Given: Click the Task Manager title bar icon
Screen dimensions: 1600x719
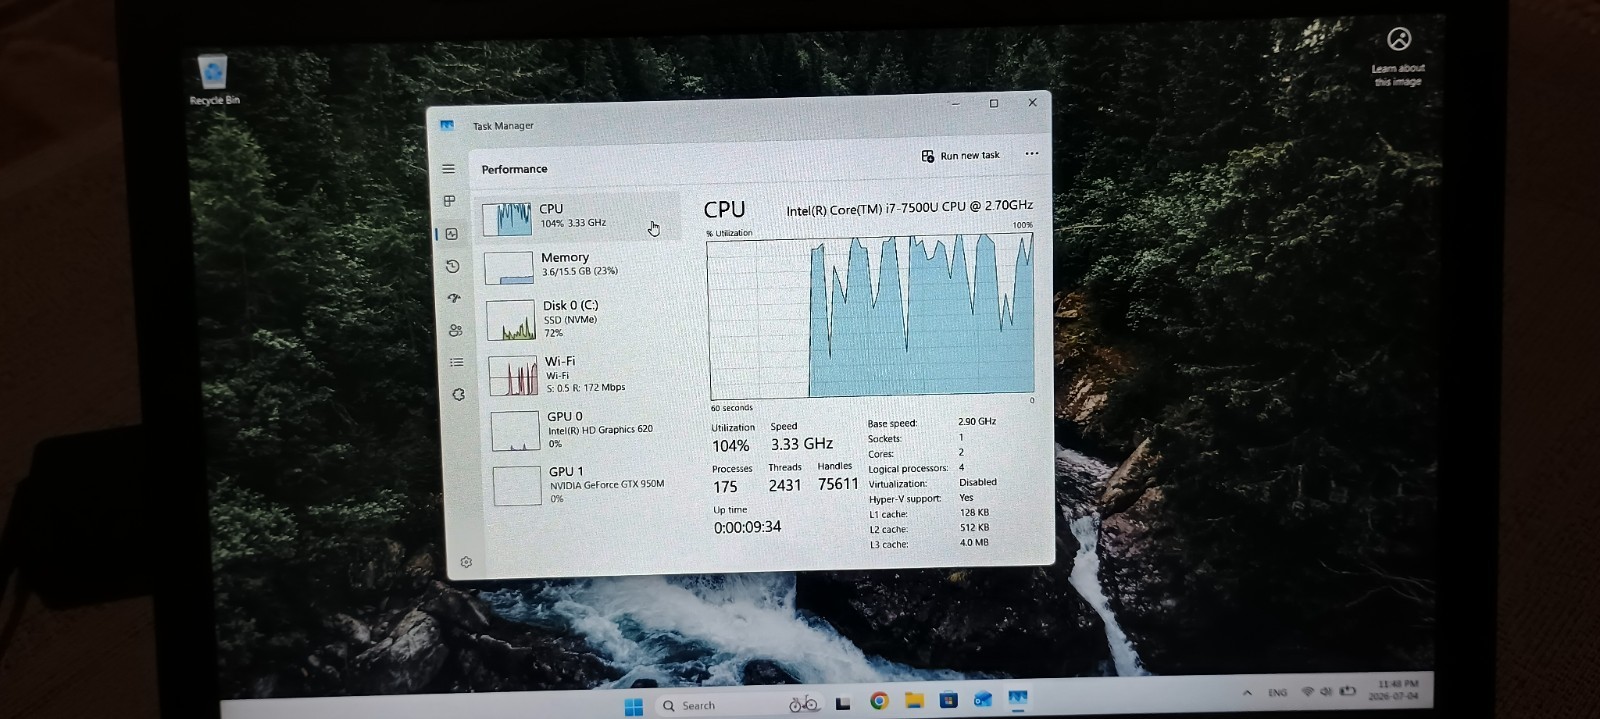Looking at the screenshot, I should click(447, 126).
